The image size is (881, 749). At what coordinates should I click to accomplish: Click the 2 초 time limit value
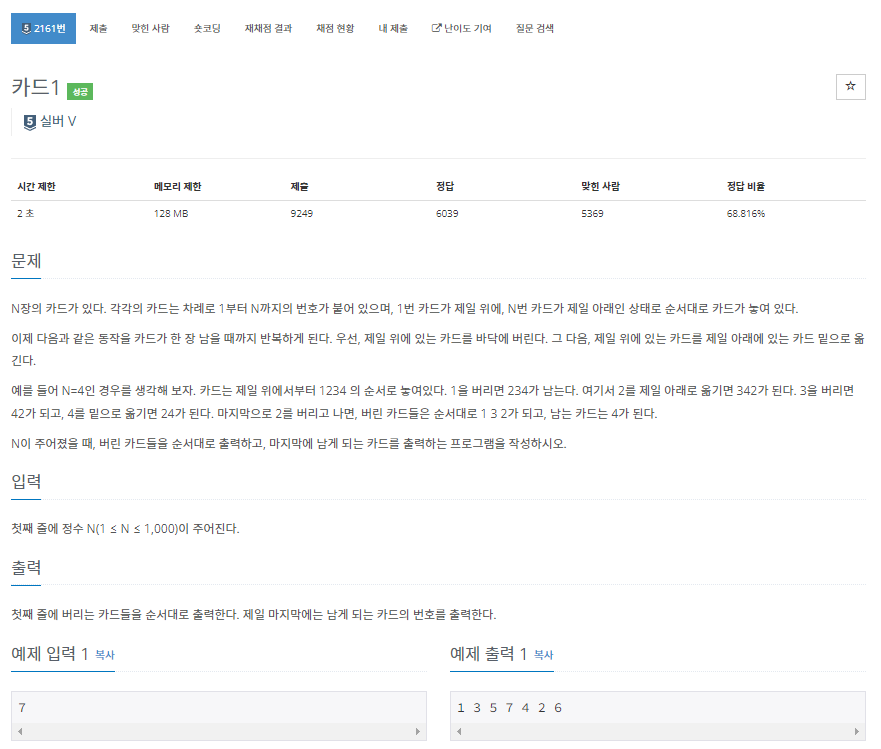[25, 214]
